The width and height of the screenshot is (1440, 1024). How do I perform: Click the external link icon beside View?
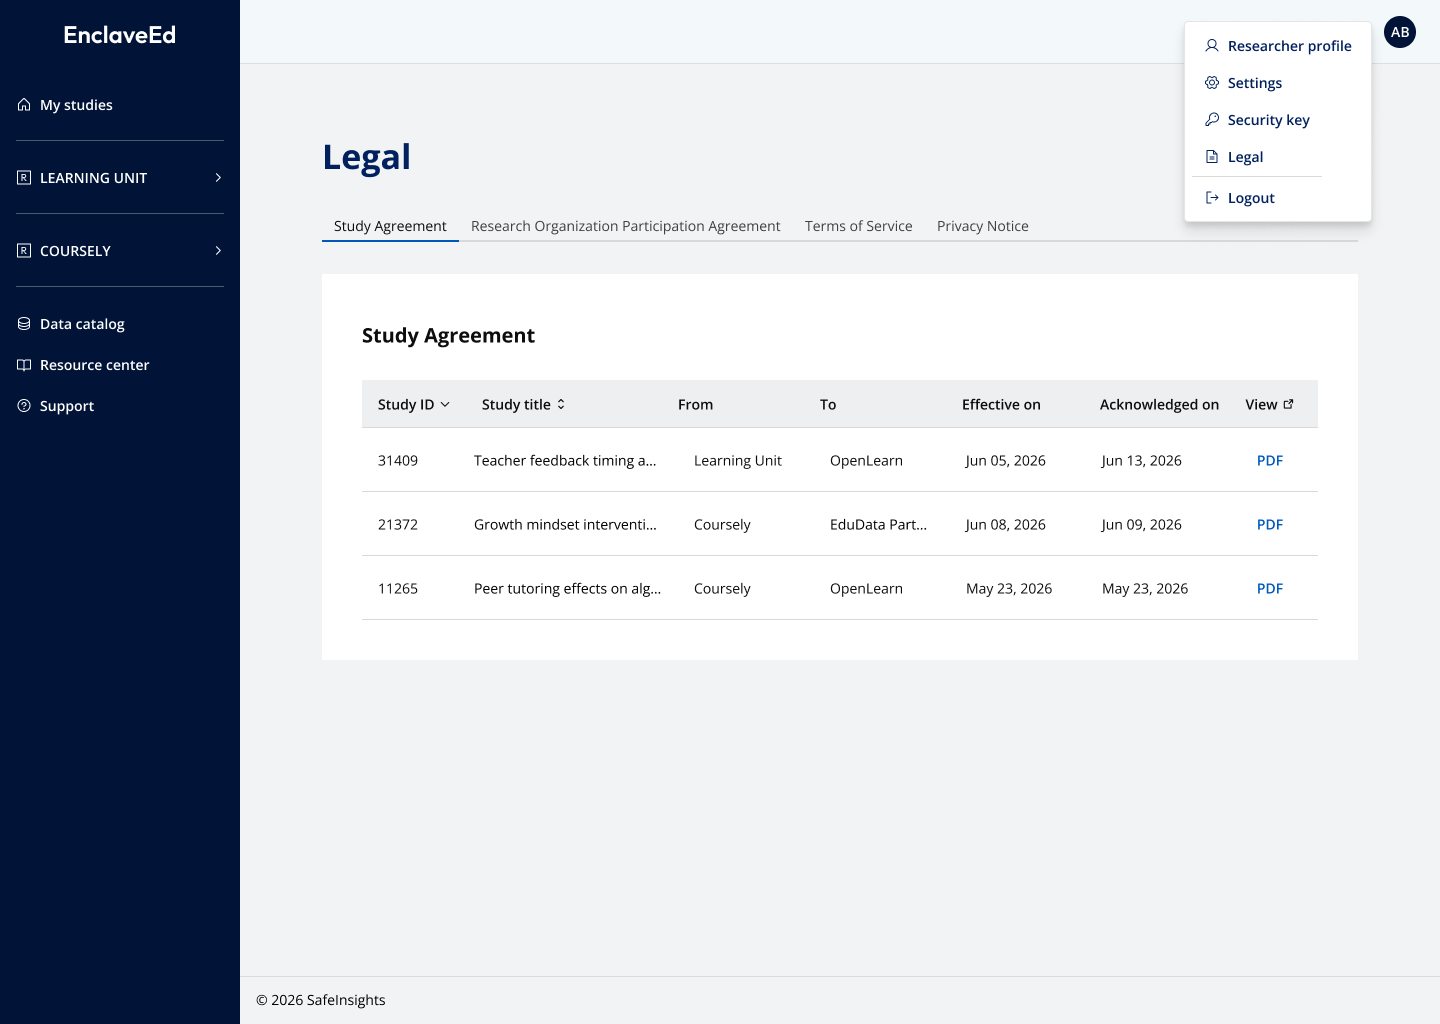[1288, 404]
